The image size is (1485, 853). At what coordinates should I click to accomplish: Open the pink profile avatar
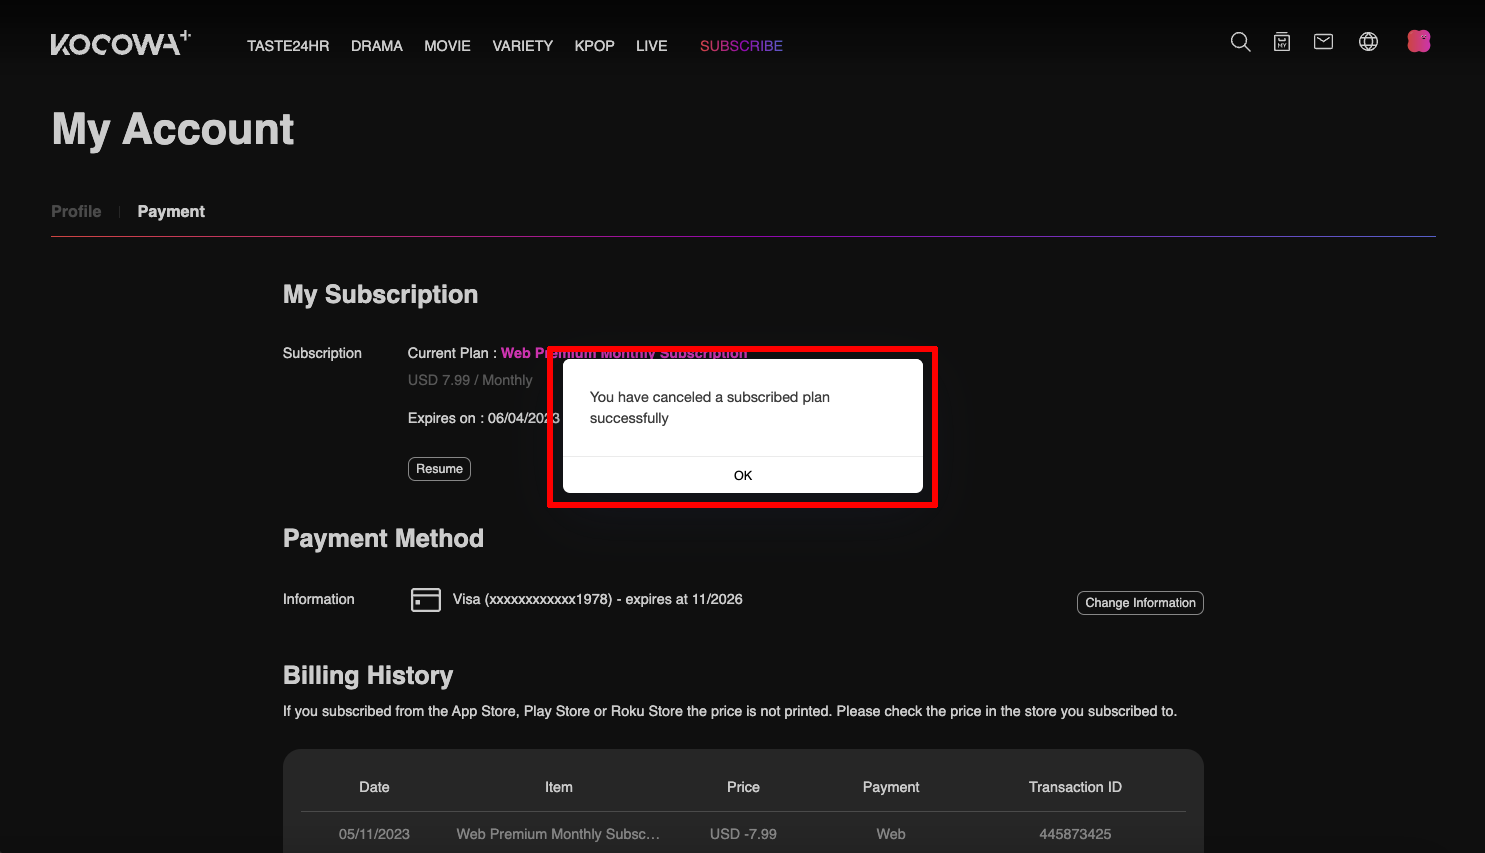coord(1418,41)
